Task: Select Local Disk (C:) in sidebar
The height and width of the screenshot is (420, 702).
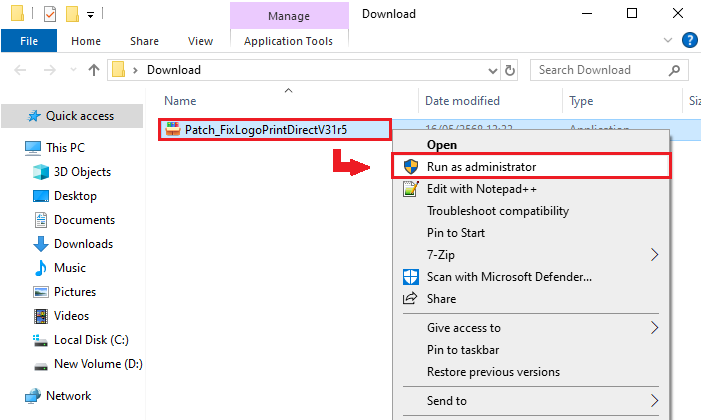Action: (x=90, y=340)
